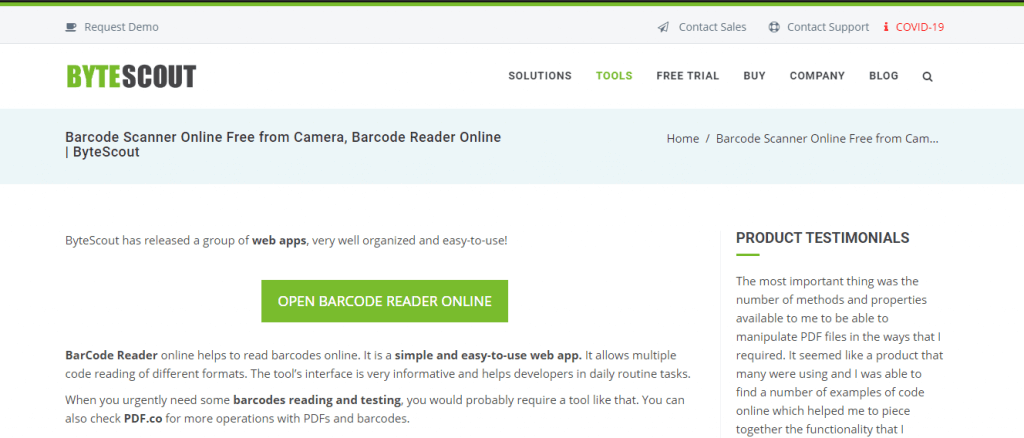Click the page title Barcode Scanner Online heading
The height and width of the screenshot is (438, 1024).
[283, 144]
